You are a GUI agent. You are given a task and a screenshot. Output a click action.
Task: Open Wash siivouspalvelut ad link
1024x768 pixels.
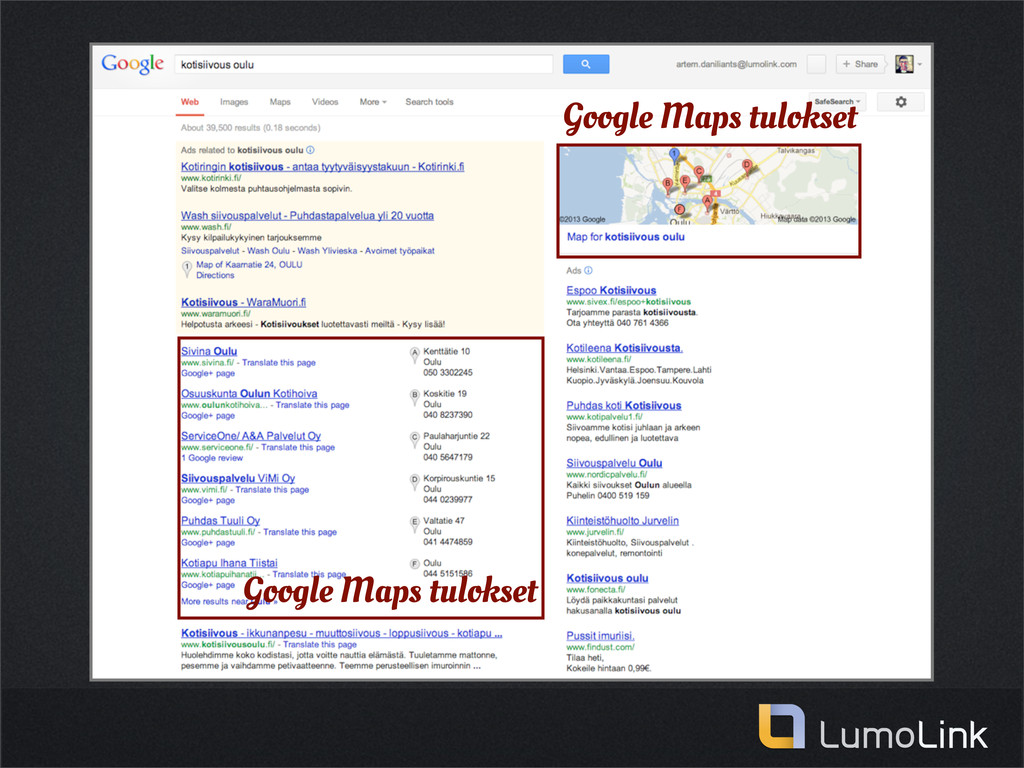307,216
